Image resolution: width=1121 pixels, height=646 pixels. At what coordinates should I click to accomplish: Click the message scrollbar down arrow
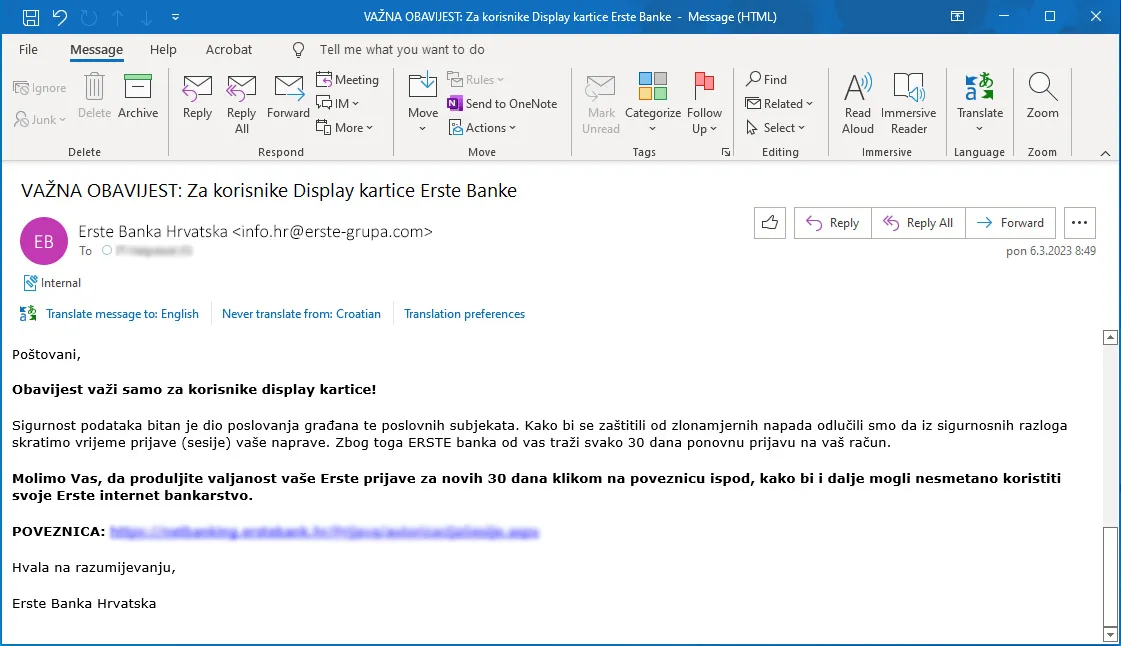tap(1110, 634)
